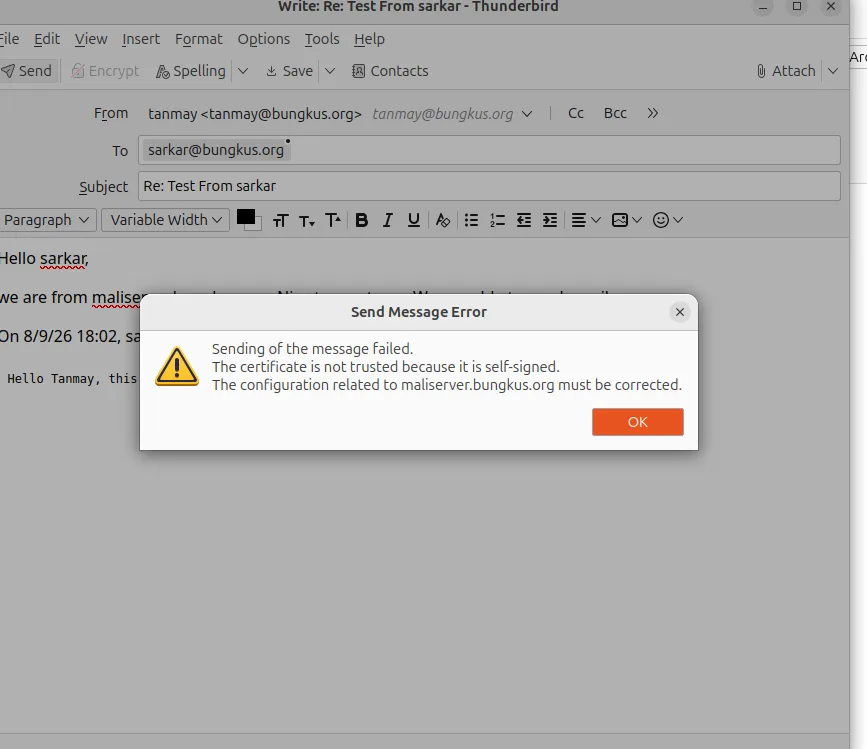Open the File menu
Image resolution: width=867 pixels, height=749 pixels.
coord(9,39)
